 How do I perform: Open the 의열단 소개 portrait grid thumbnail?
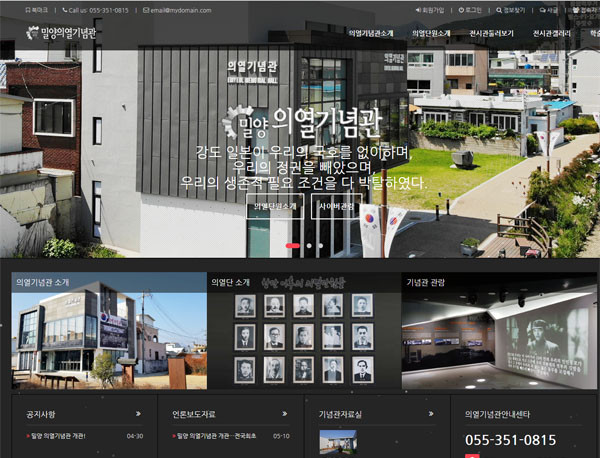click(303, 337)
